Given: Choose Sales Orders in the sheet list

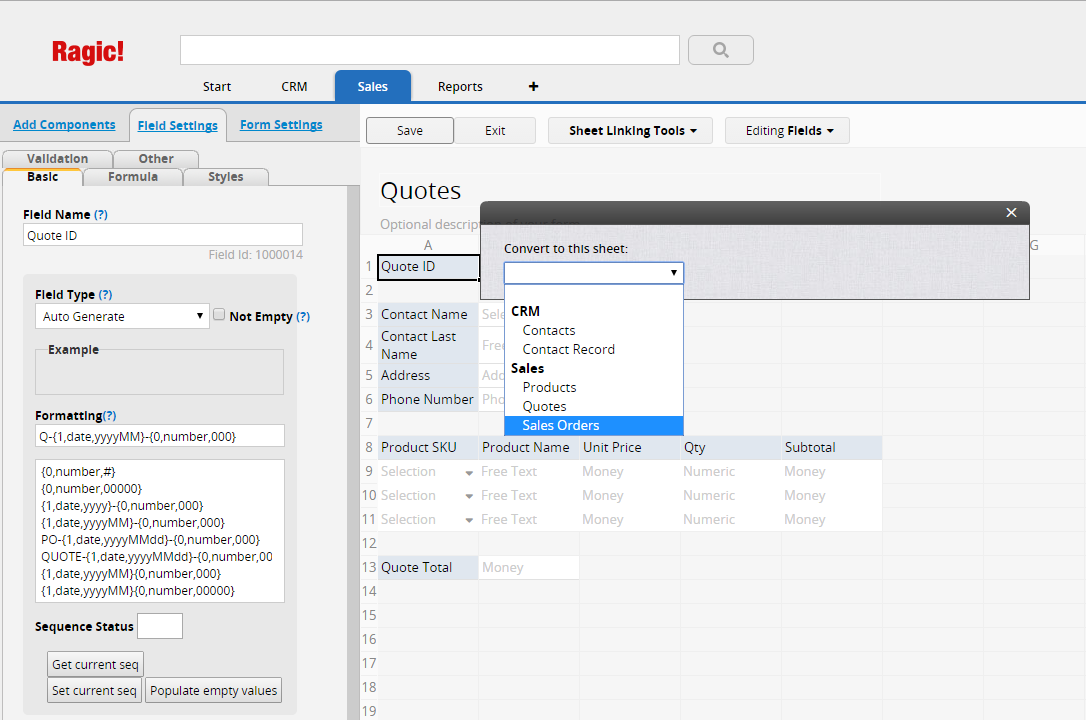Looking at the screenshot, I should tap(594, 425).
